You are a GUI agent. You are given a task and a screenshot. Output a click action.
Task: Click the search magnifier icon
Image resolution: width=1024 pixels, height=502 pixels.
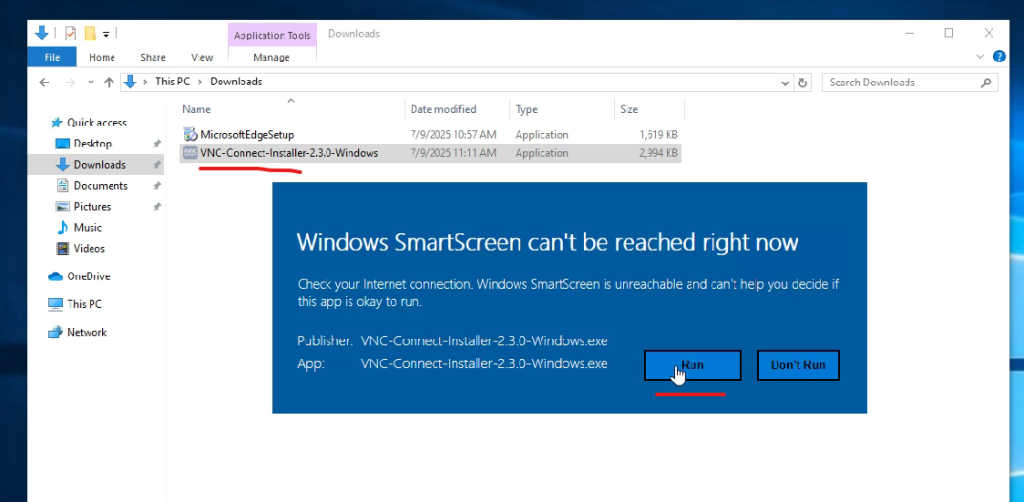(x=986, y=83)
